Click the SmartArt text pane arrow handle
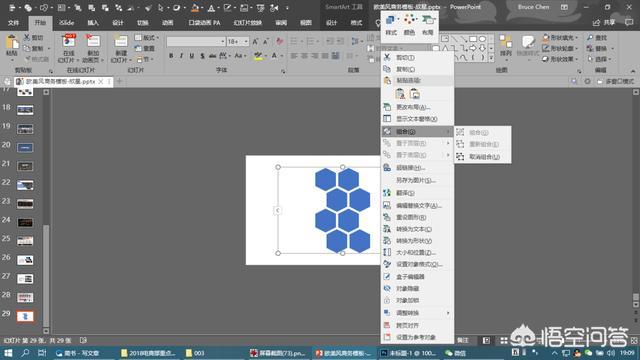The image size is (640, 360). 278,211
